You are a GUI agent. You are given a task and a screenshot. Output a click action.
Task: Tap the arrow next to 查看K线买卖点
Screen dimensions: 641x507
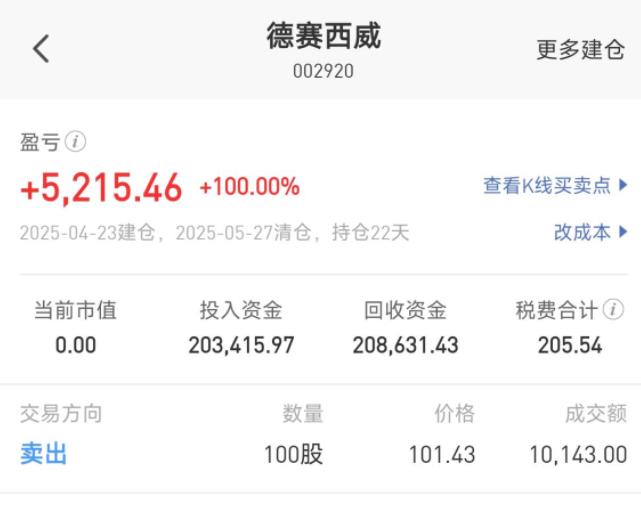(x=623, y=185)
